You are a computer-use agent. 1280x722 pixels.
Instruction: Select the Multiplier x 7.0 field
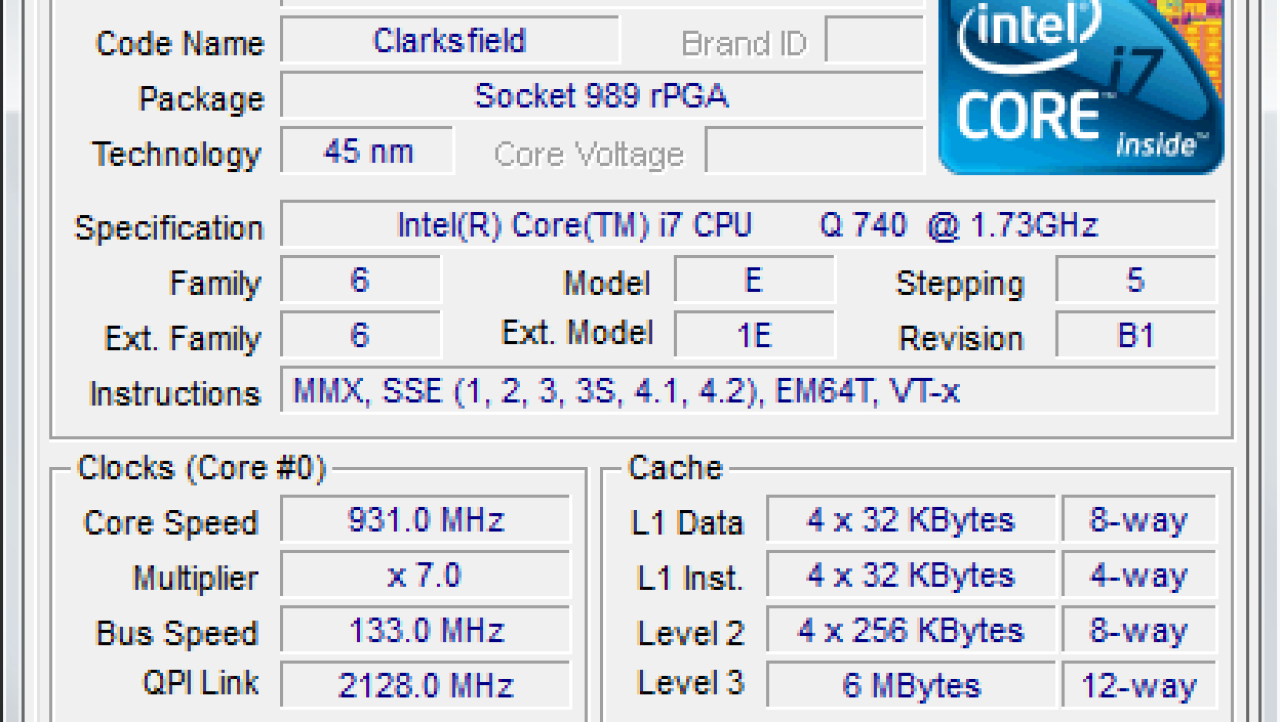click(425, 577)
